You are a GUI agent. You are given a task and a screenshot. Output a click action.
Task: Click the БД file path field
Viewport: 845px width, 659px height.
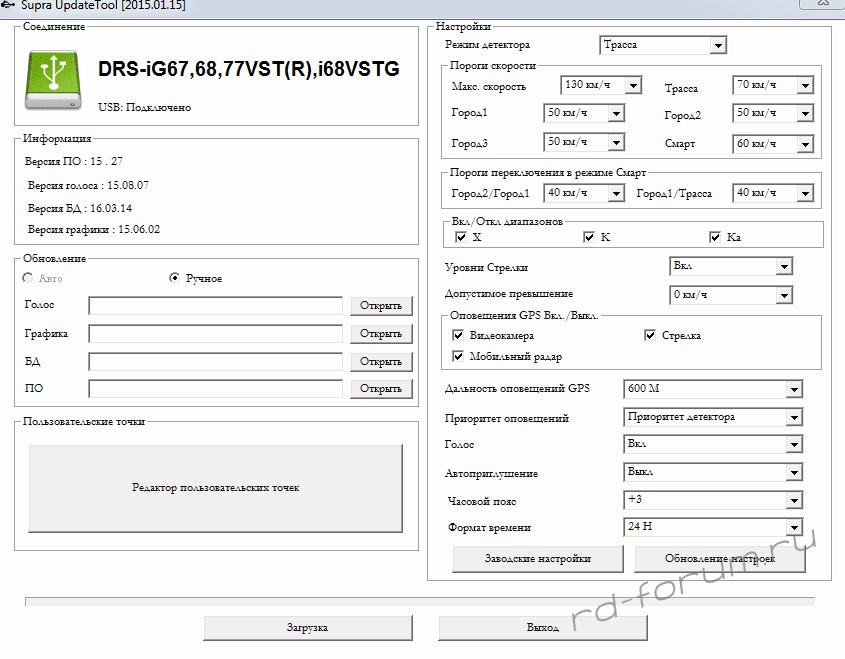(x=216, y=361)
